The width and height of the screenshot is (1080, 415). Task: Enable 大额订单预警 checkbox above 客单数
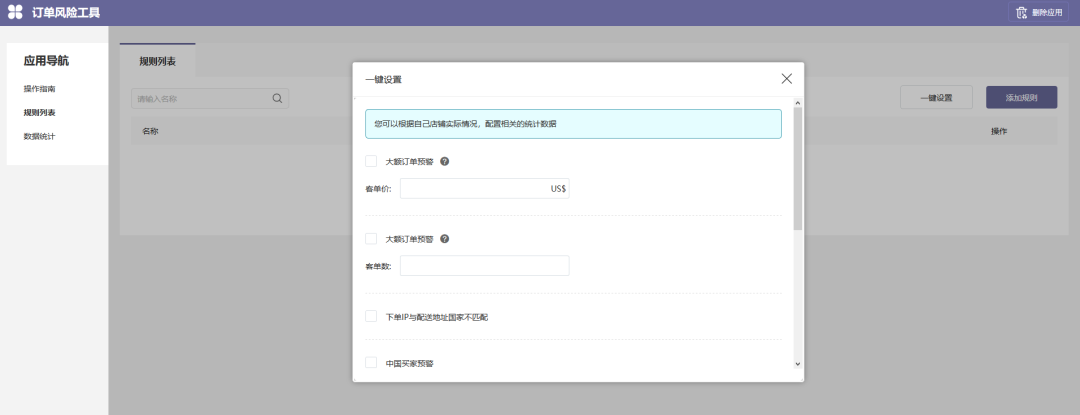tap(371, 239)
